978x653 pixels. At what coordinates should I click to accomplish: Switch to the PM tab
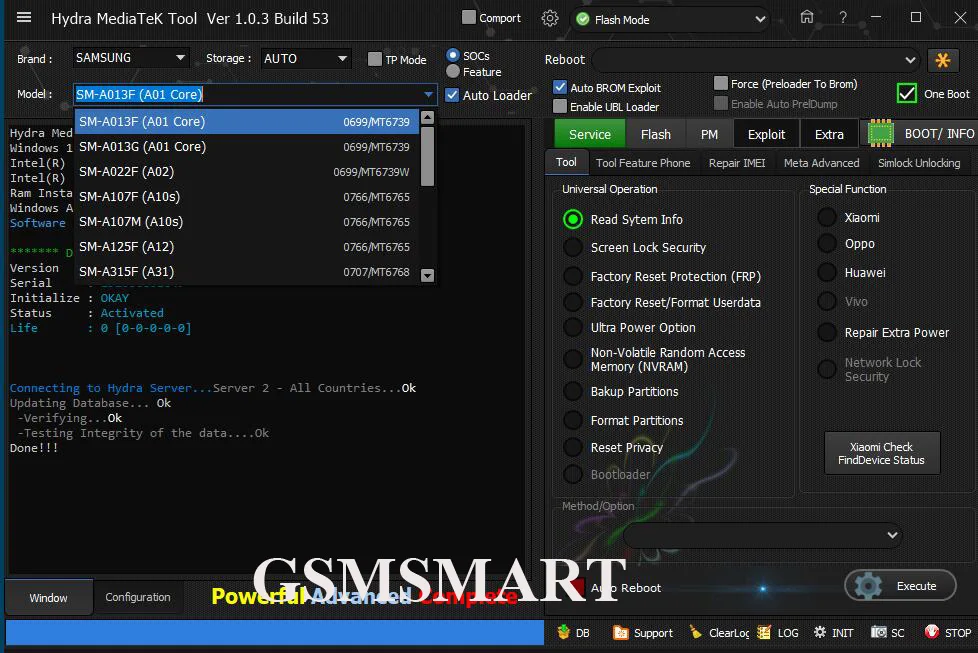(709, 134)
